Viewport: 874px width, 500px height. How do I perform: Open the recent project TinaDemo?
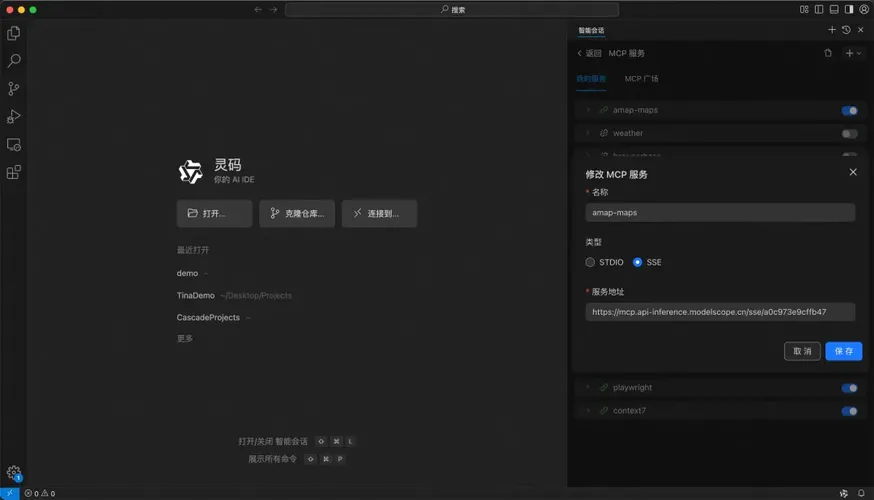196,295
